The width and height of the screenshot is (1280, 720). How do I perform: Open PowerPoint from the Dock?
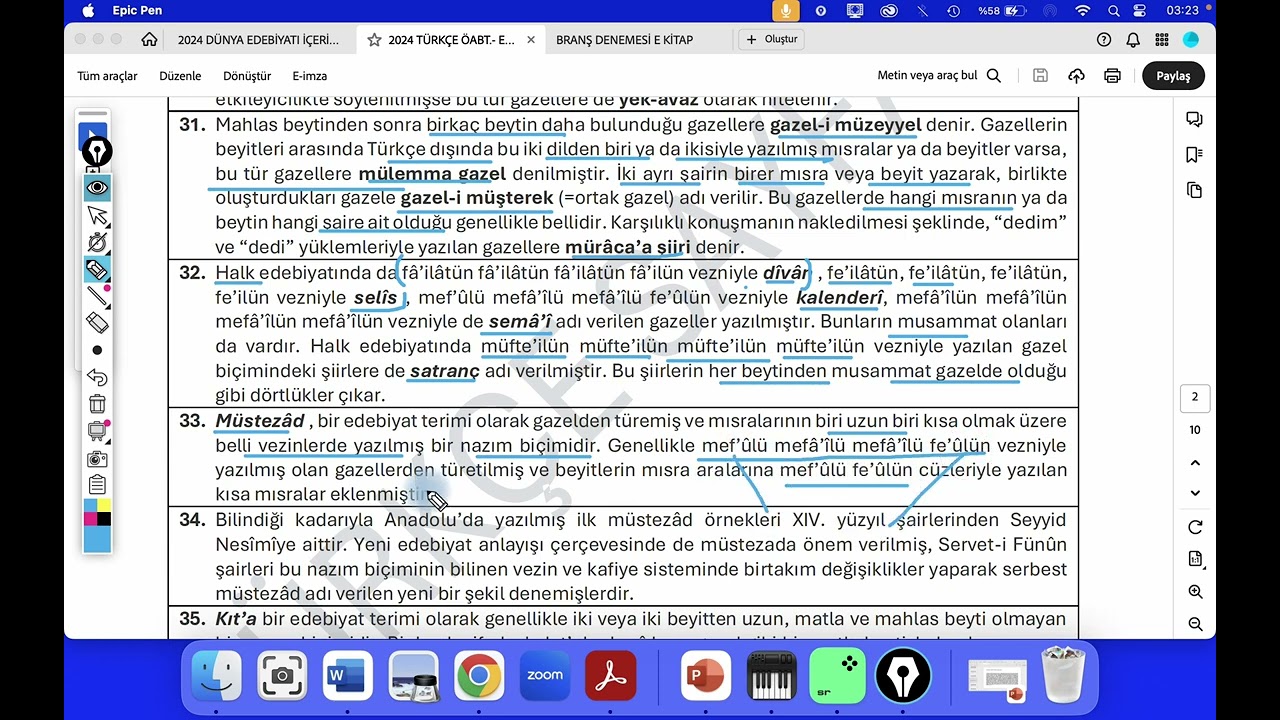(x=706, y=676)
